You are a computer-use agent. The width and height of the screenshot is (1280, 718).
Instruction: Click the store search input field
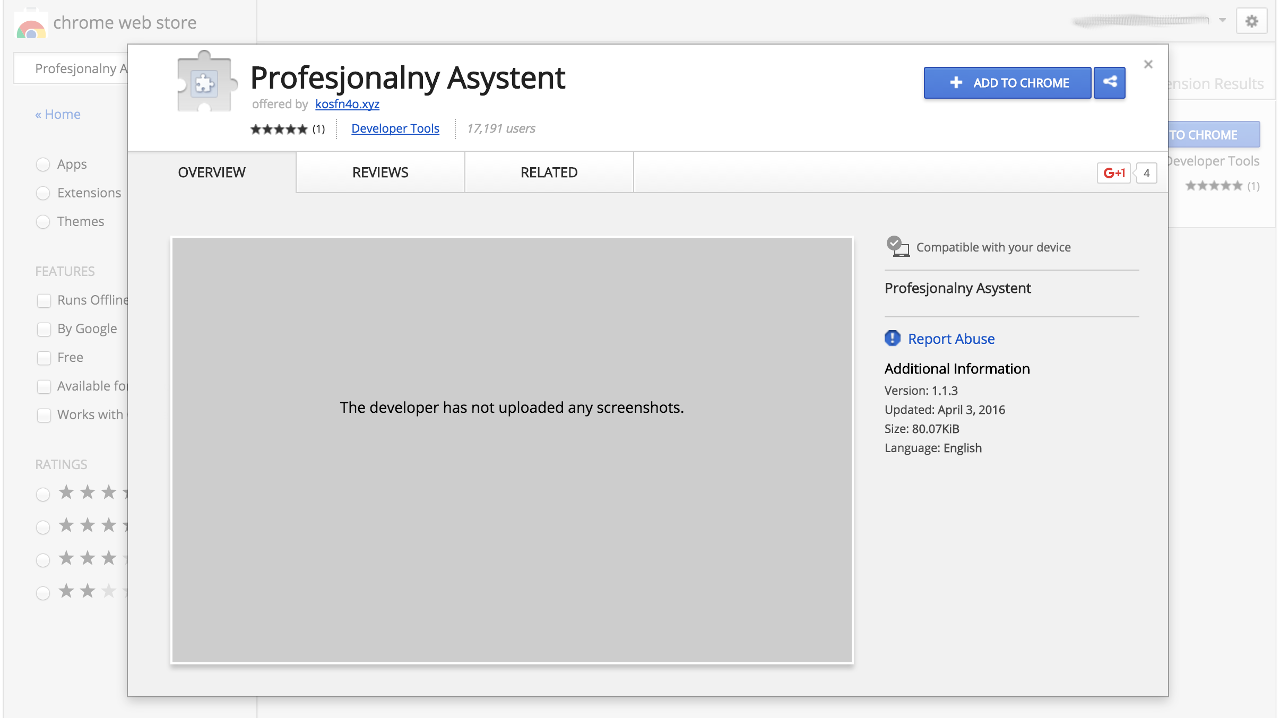point(70,69)
